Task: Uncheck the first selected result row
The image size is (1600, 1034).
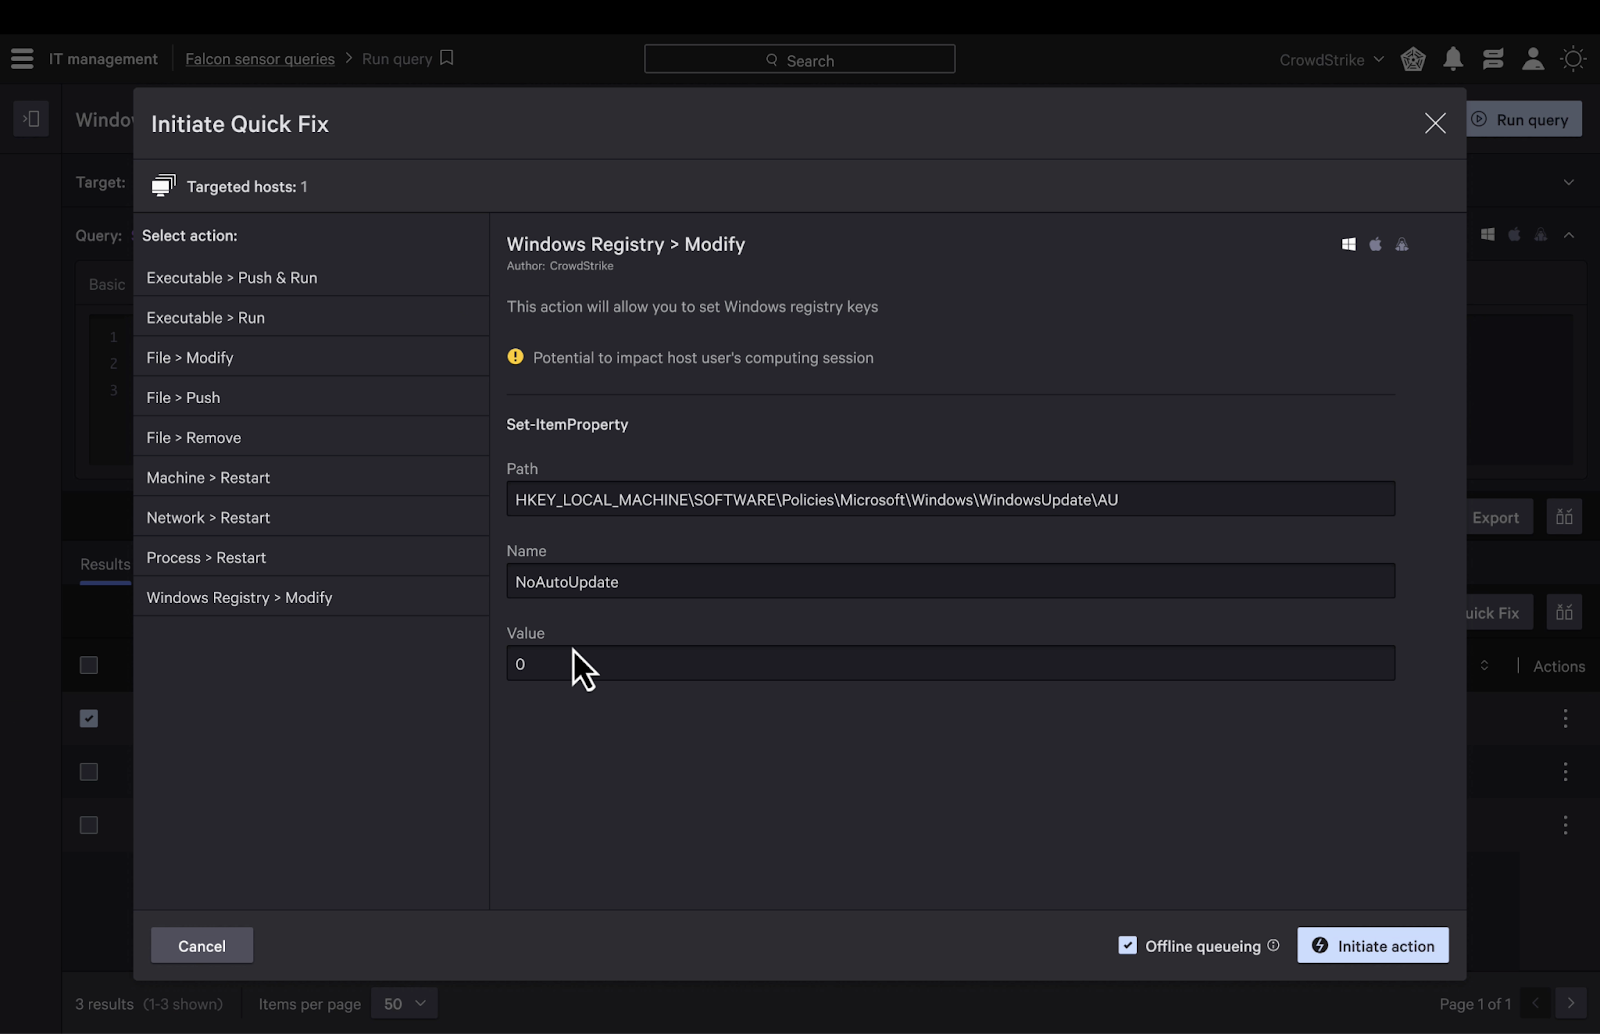Action: click(89, 718)
